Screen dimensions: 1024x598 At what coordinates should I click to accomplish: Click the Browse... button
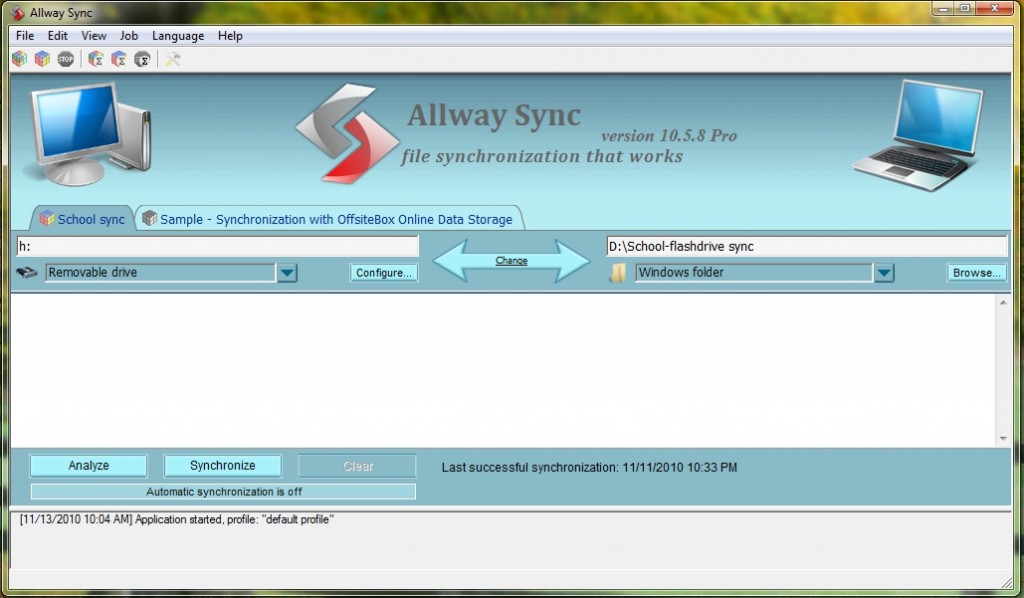pos(976,273)
